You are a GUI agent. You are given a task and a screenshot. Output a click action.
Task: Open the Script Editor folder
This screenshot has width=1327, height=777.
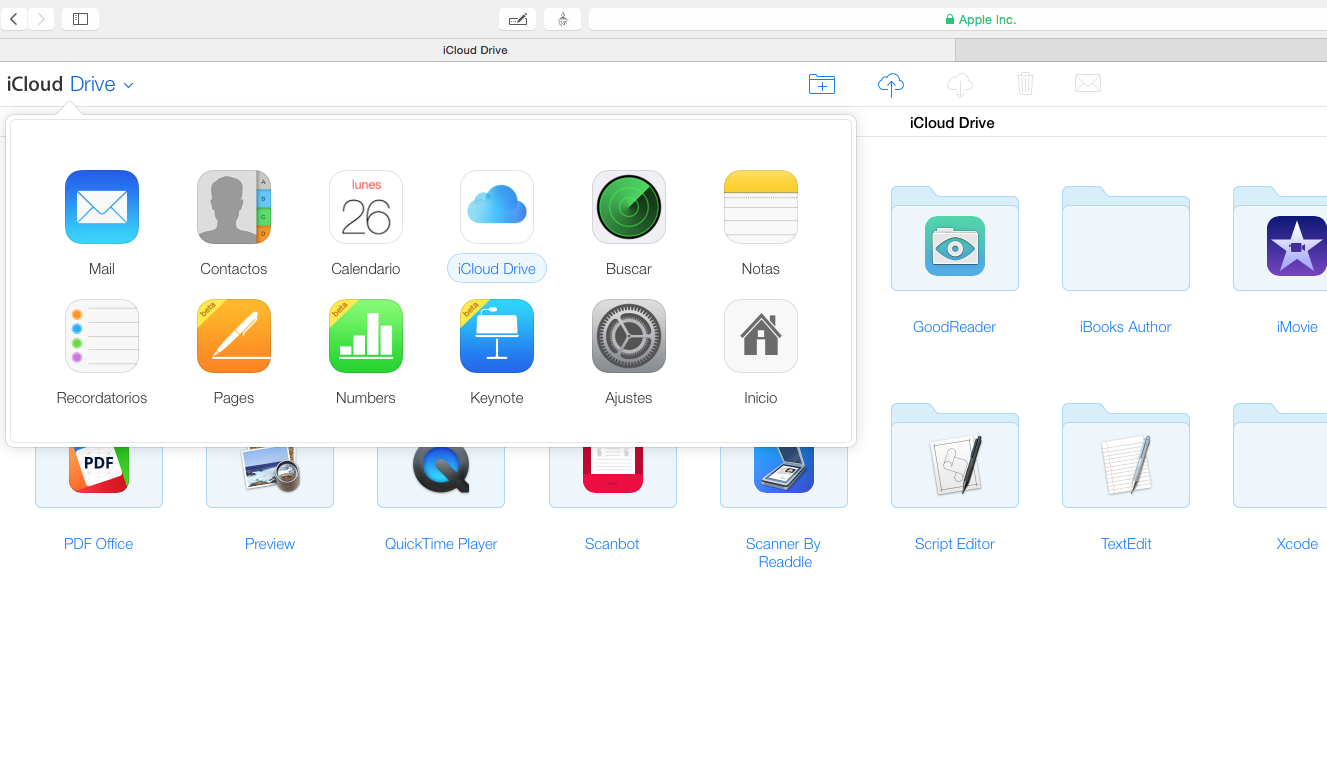pos(954,458)
